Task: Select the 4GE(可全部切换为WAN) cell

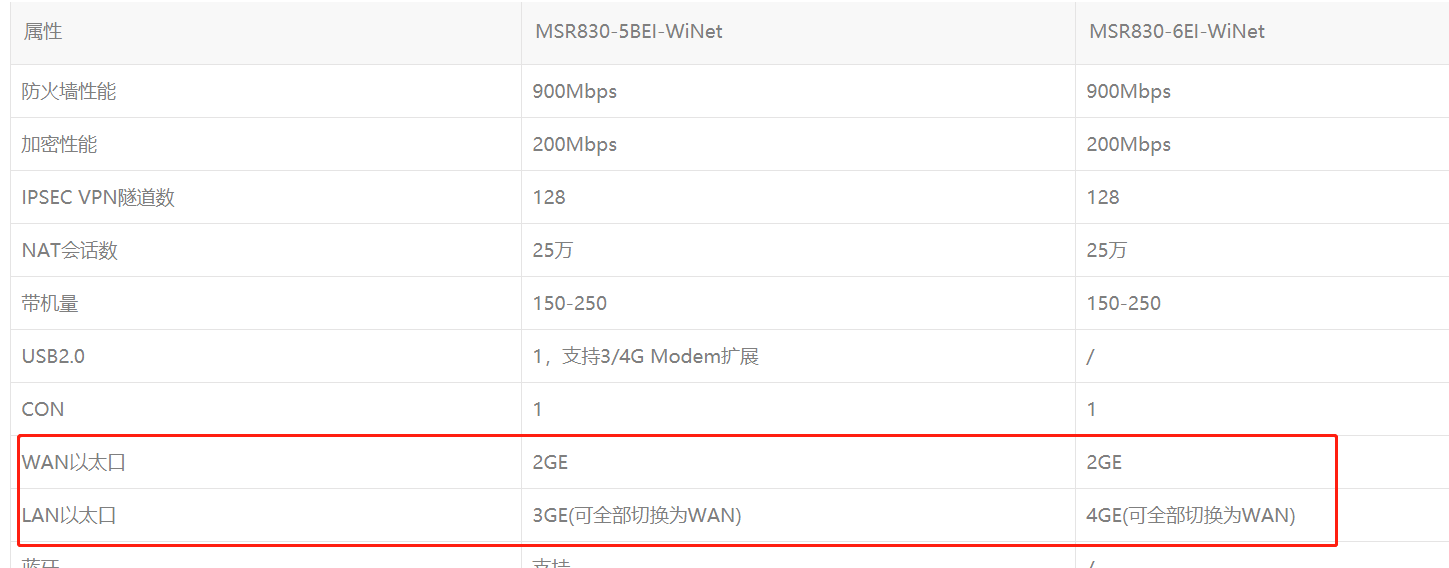Action: [x=1191, y=515]
